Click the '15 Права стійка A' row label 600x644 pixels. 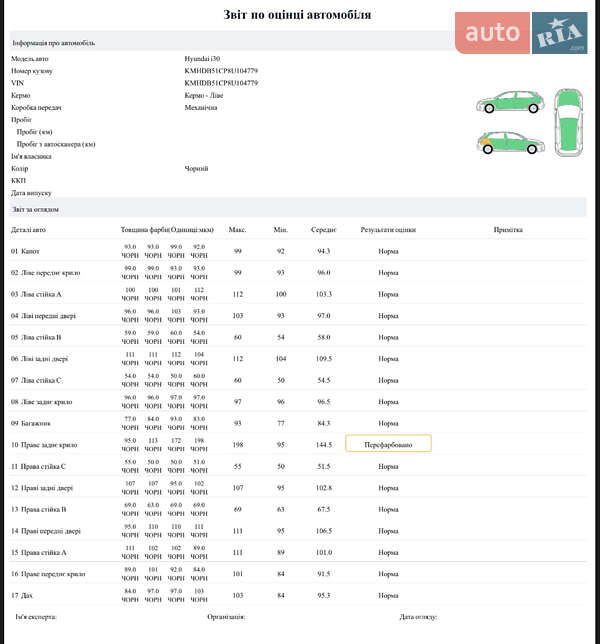point(39,553)
